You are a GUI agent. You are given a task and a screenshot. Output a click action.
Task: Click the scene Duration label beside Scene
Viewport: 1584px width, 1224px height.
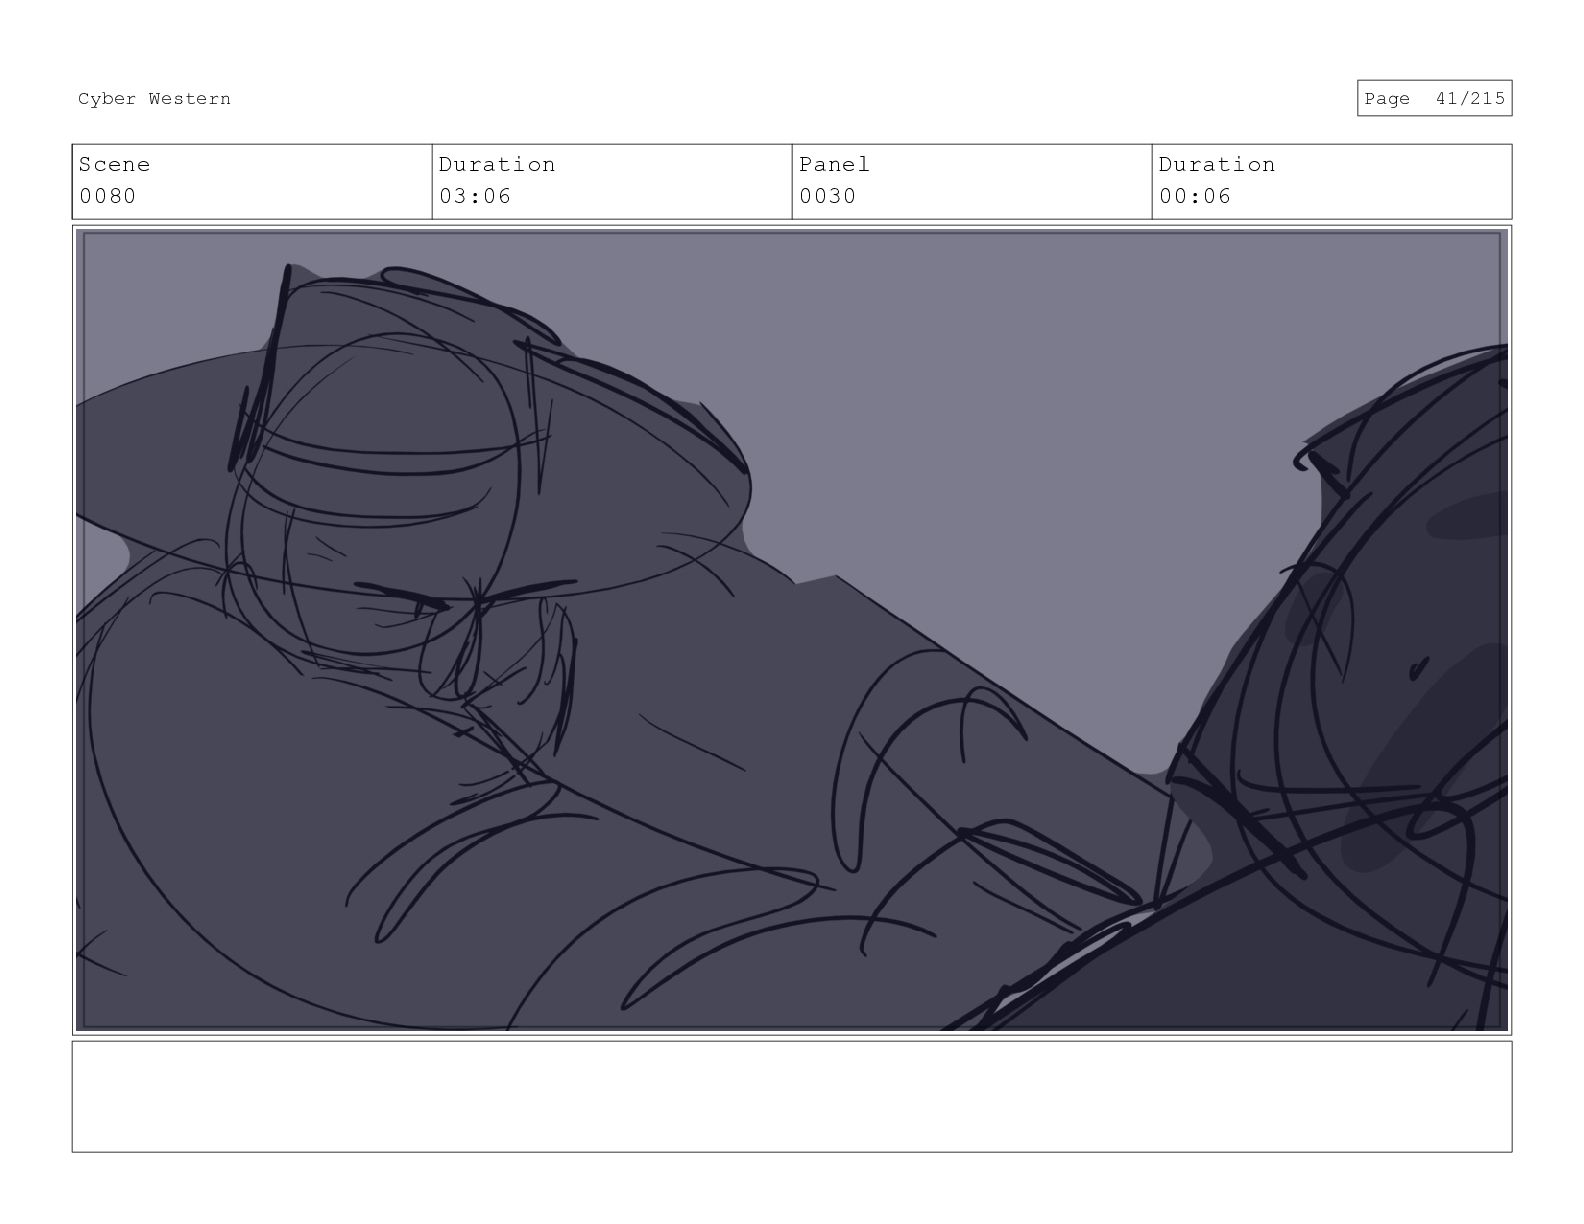point(496,165)
